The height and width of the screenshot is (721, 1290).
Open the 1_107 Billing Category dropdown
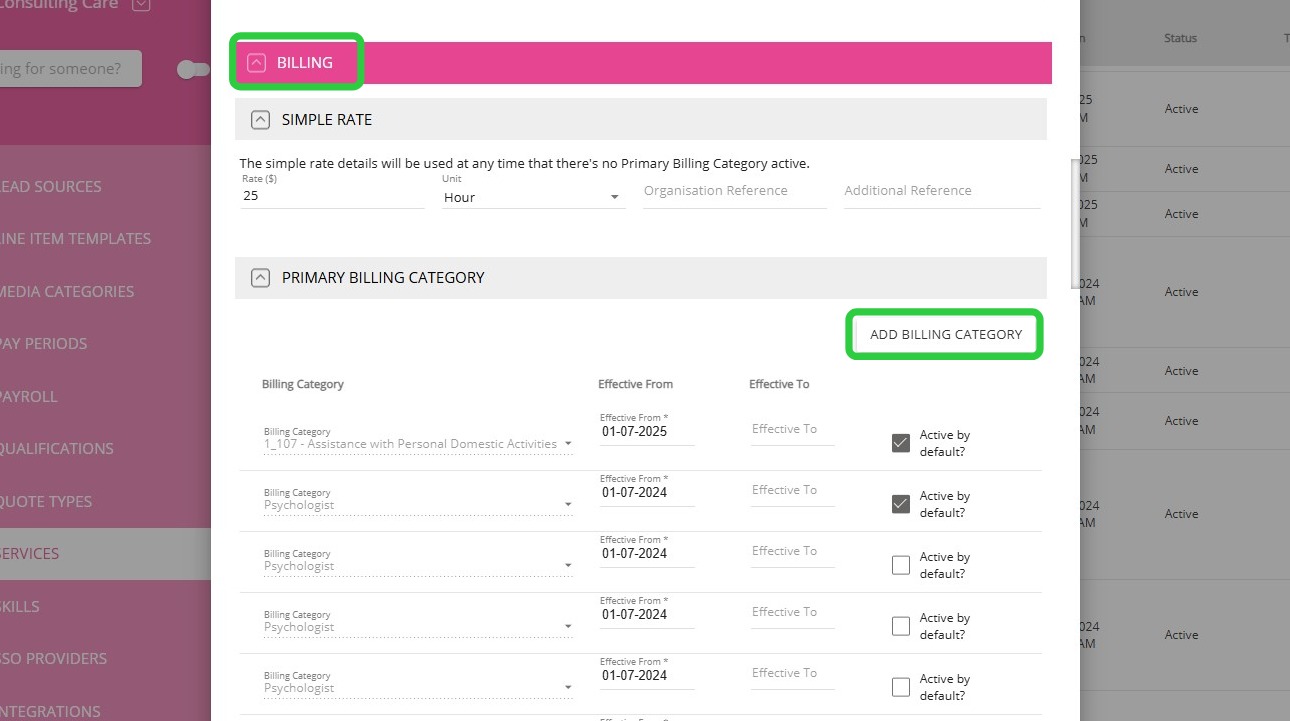pyautogui.click(x=418, y=444)
